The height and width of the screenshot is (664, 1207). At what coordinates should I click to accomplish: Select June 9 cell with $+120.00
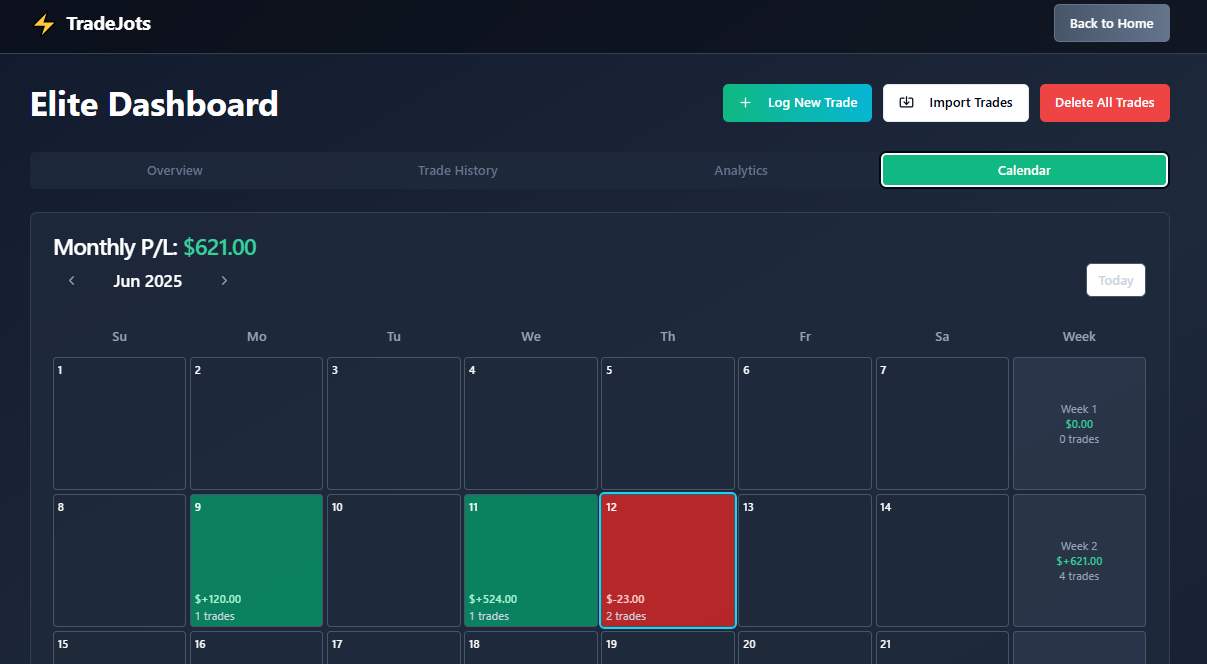pos(256,560)
